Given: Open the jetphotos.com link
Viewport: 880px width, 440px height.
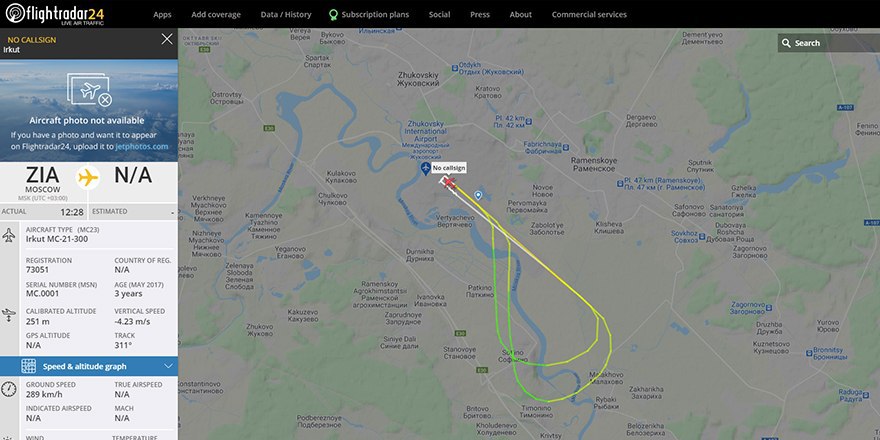Looking at the screenshot, I should point(141,146).
